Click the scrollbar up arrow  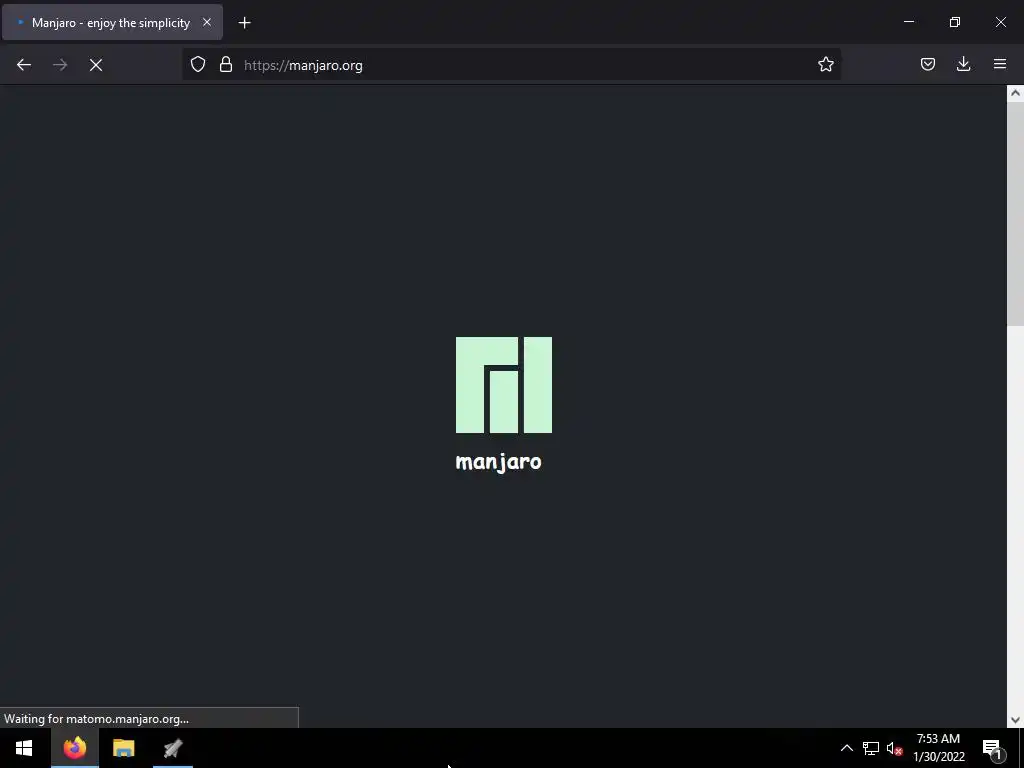coord(1015,93)
